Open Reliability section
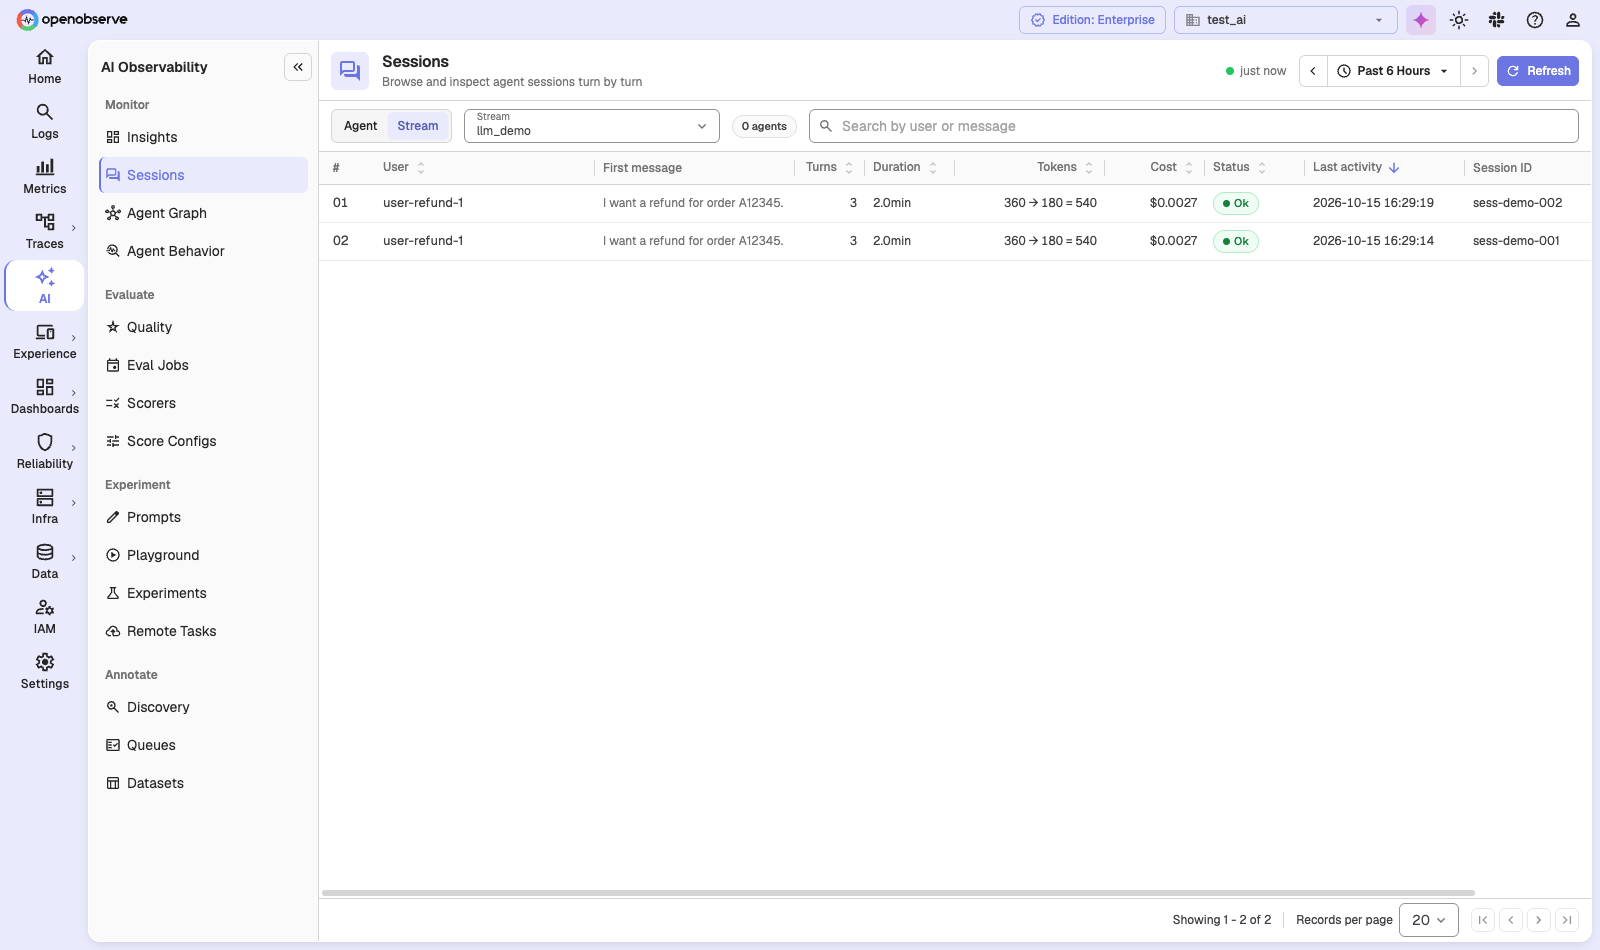This screenshot has height=950, width=1600. pyautogui.click(x=44, y=452)
